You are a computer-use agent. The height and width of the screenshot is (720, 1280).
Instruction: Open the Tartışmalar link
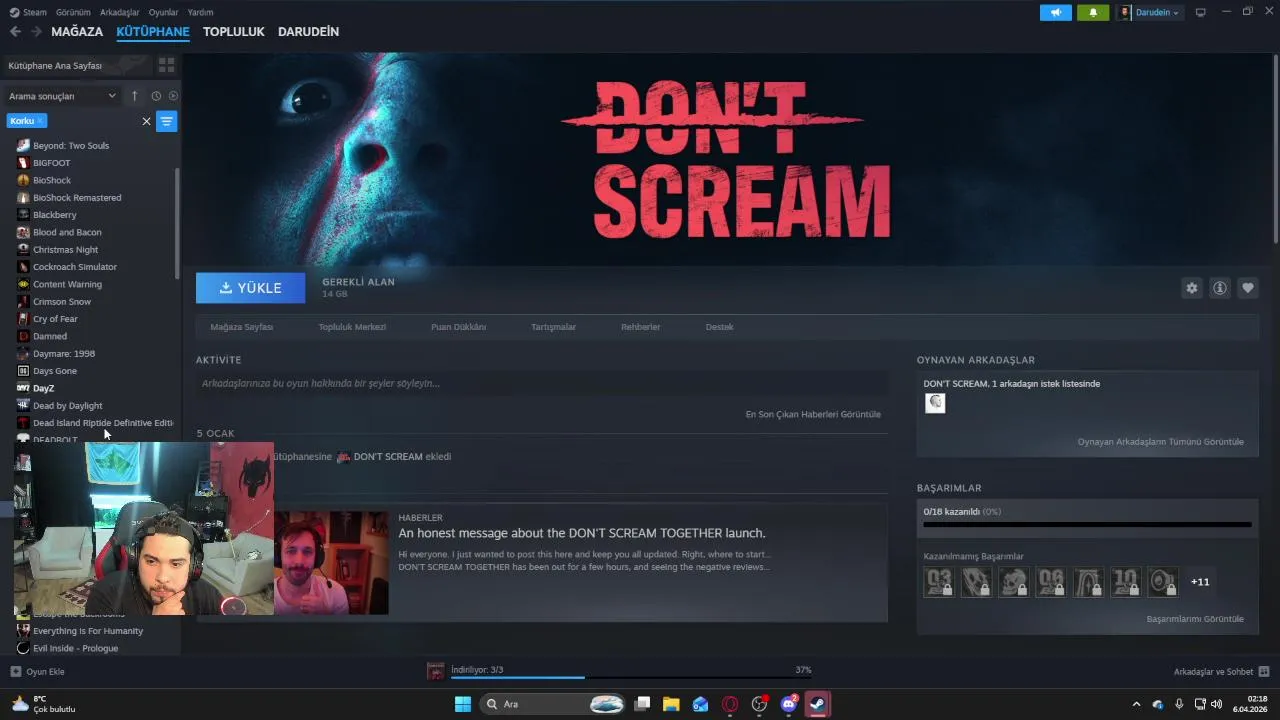click(x=553, y=327)
